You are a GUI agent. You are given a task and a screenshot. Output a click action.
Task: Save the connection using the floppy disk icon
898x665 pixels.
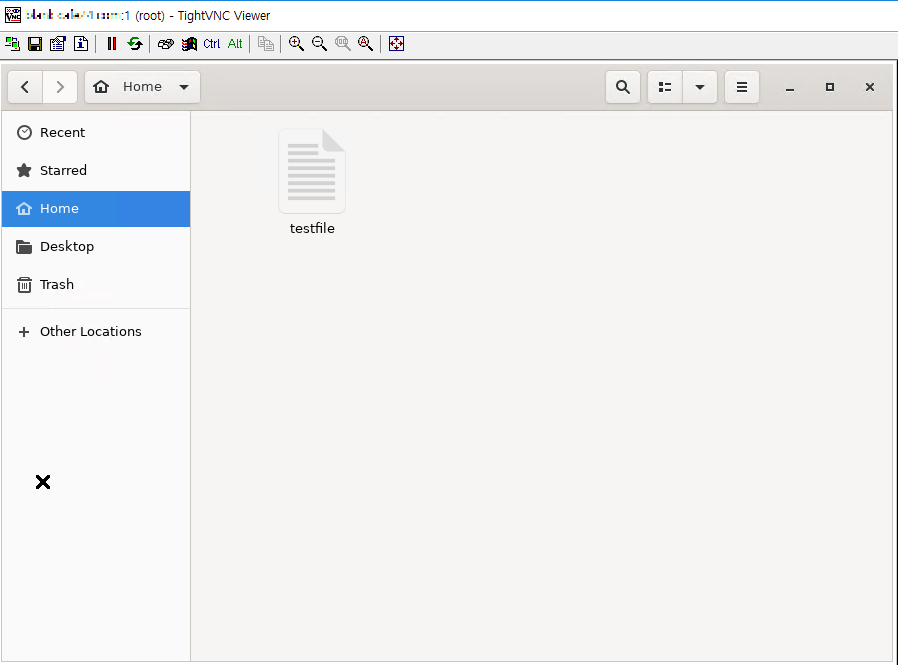[x=35, y=44]
